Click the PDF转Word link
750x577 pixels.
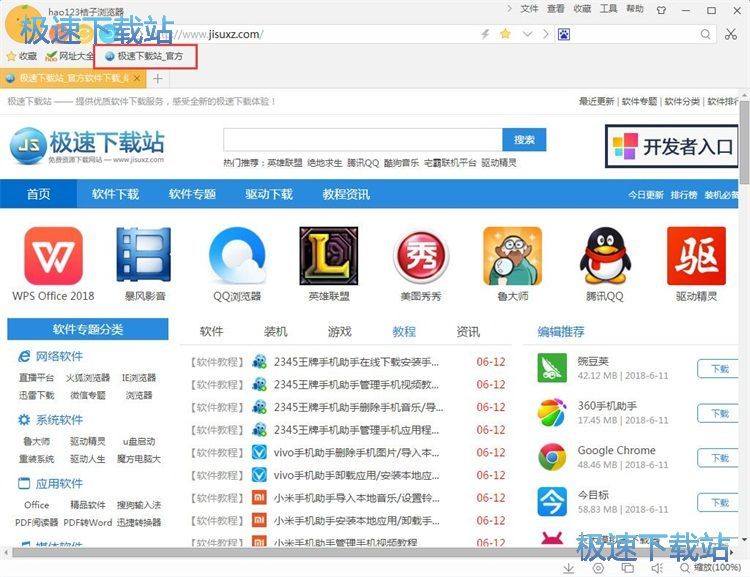[88, 522]
